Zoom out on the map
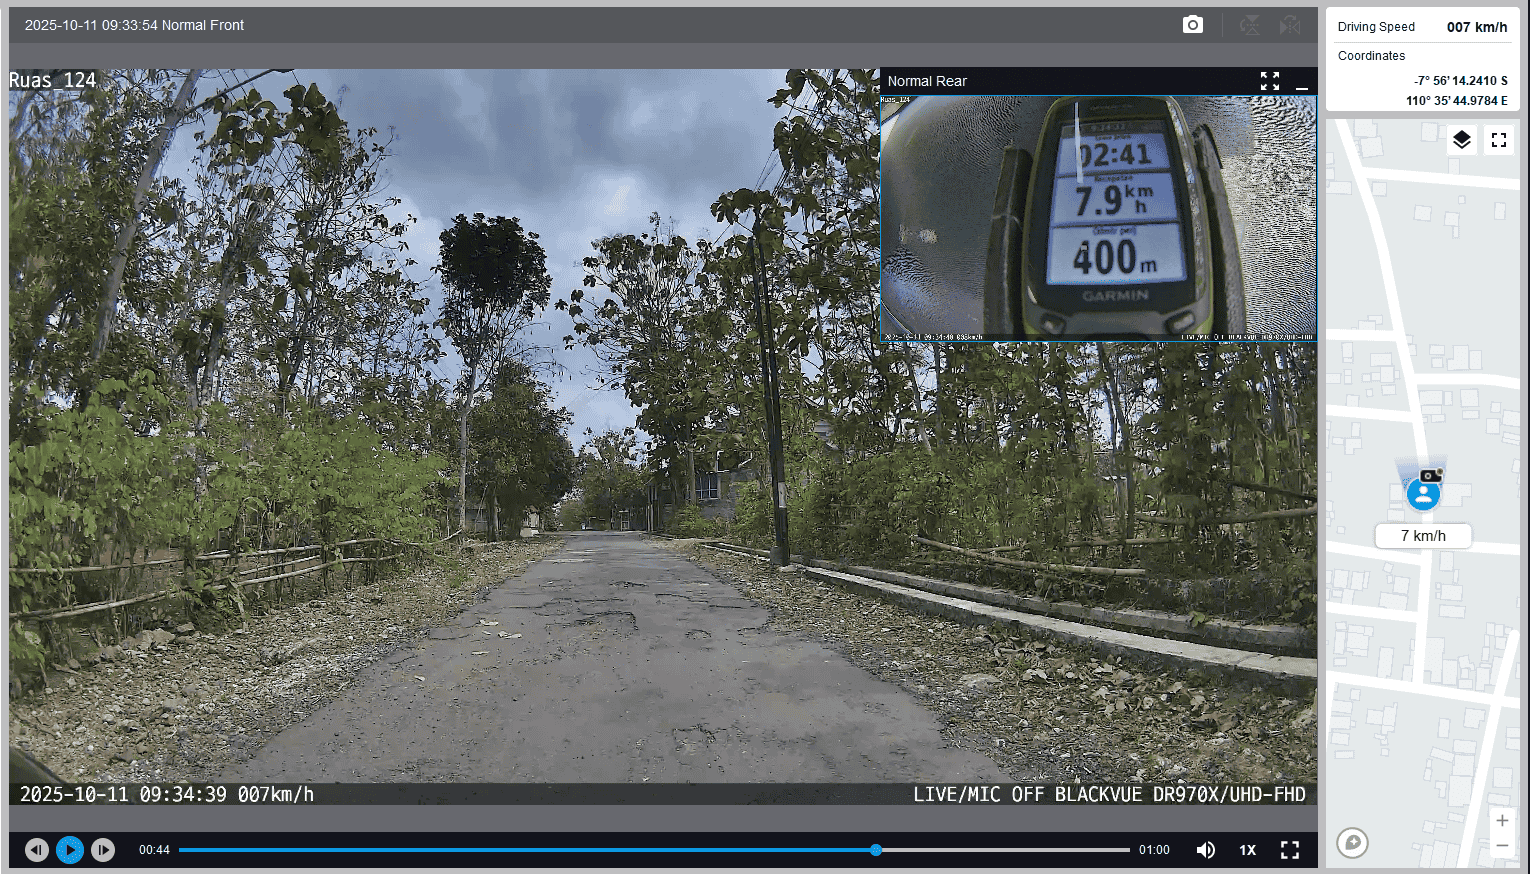1530x874 pixels. (x=1501, y=846)
